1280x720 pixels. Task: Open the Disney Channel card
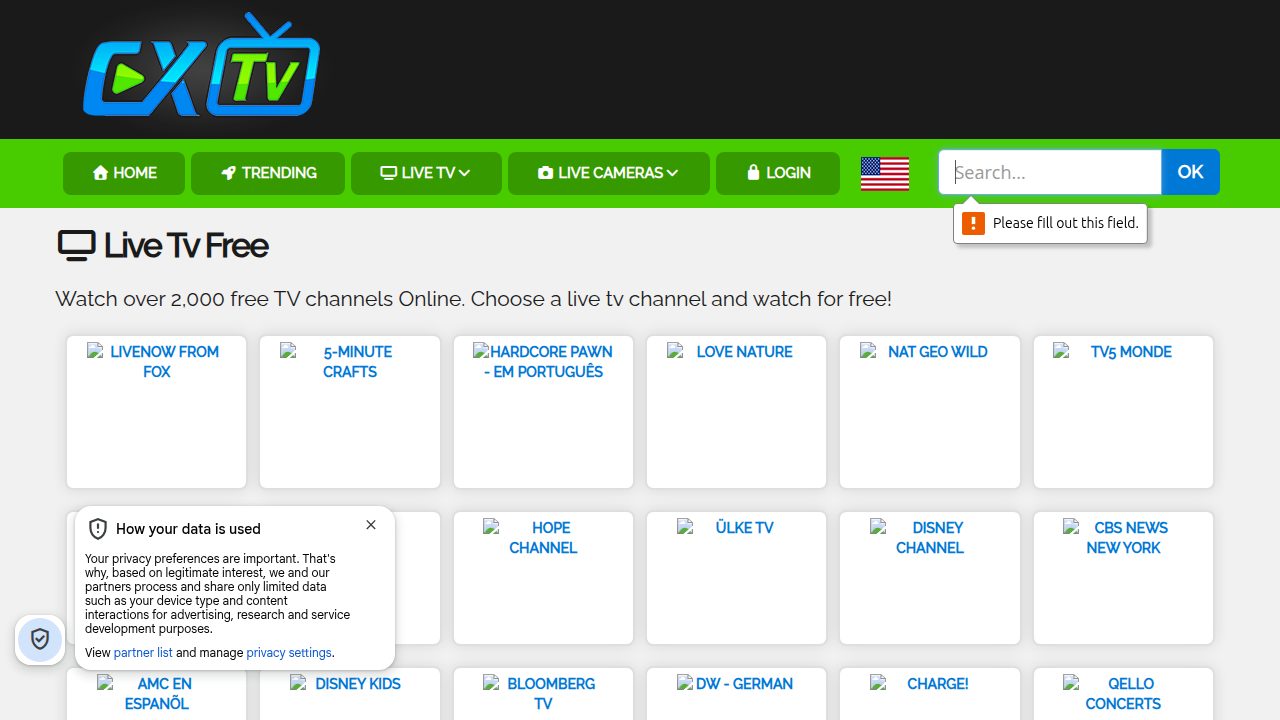(930, 578)
